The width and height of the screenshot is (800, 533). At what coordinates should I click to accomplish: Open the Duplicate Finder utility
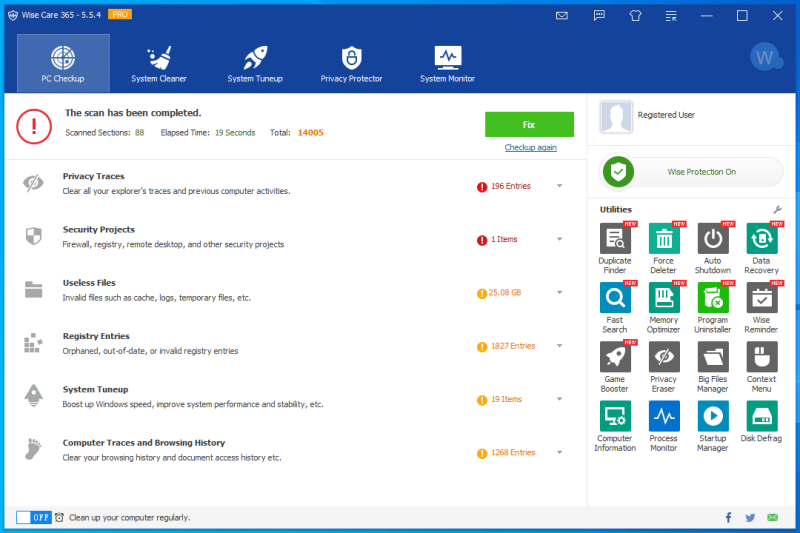pyautogui.click(x=615, y=240)
